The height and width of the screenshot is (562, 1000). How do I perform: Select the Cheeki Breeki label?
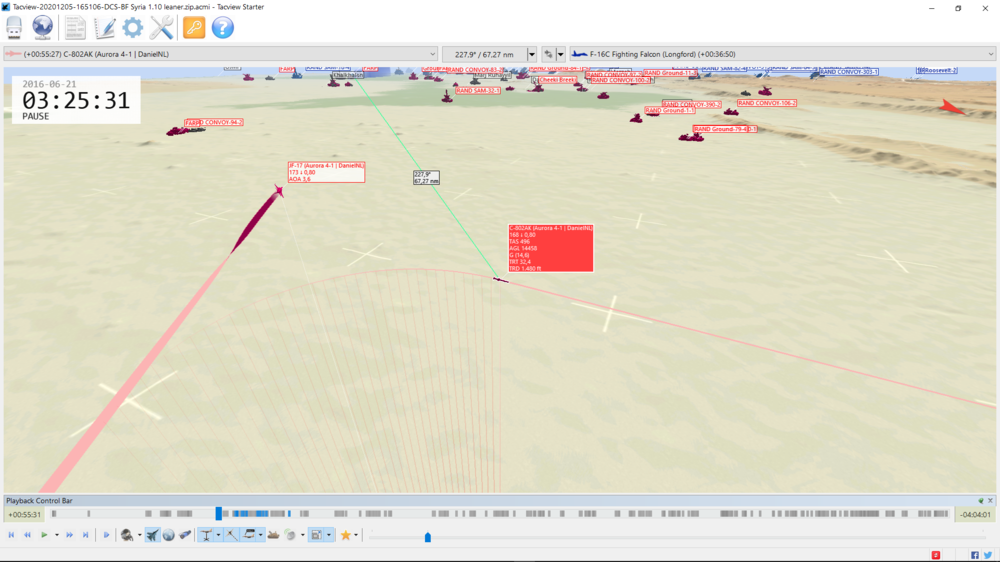pyautogui.click(x=557, y=80)
